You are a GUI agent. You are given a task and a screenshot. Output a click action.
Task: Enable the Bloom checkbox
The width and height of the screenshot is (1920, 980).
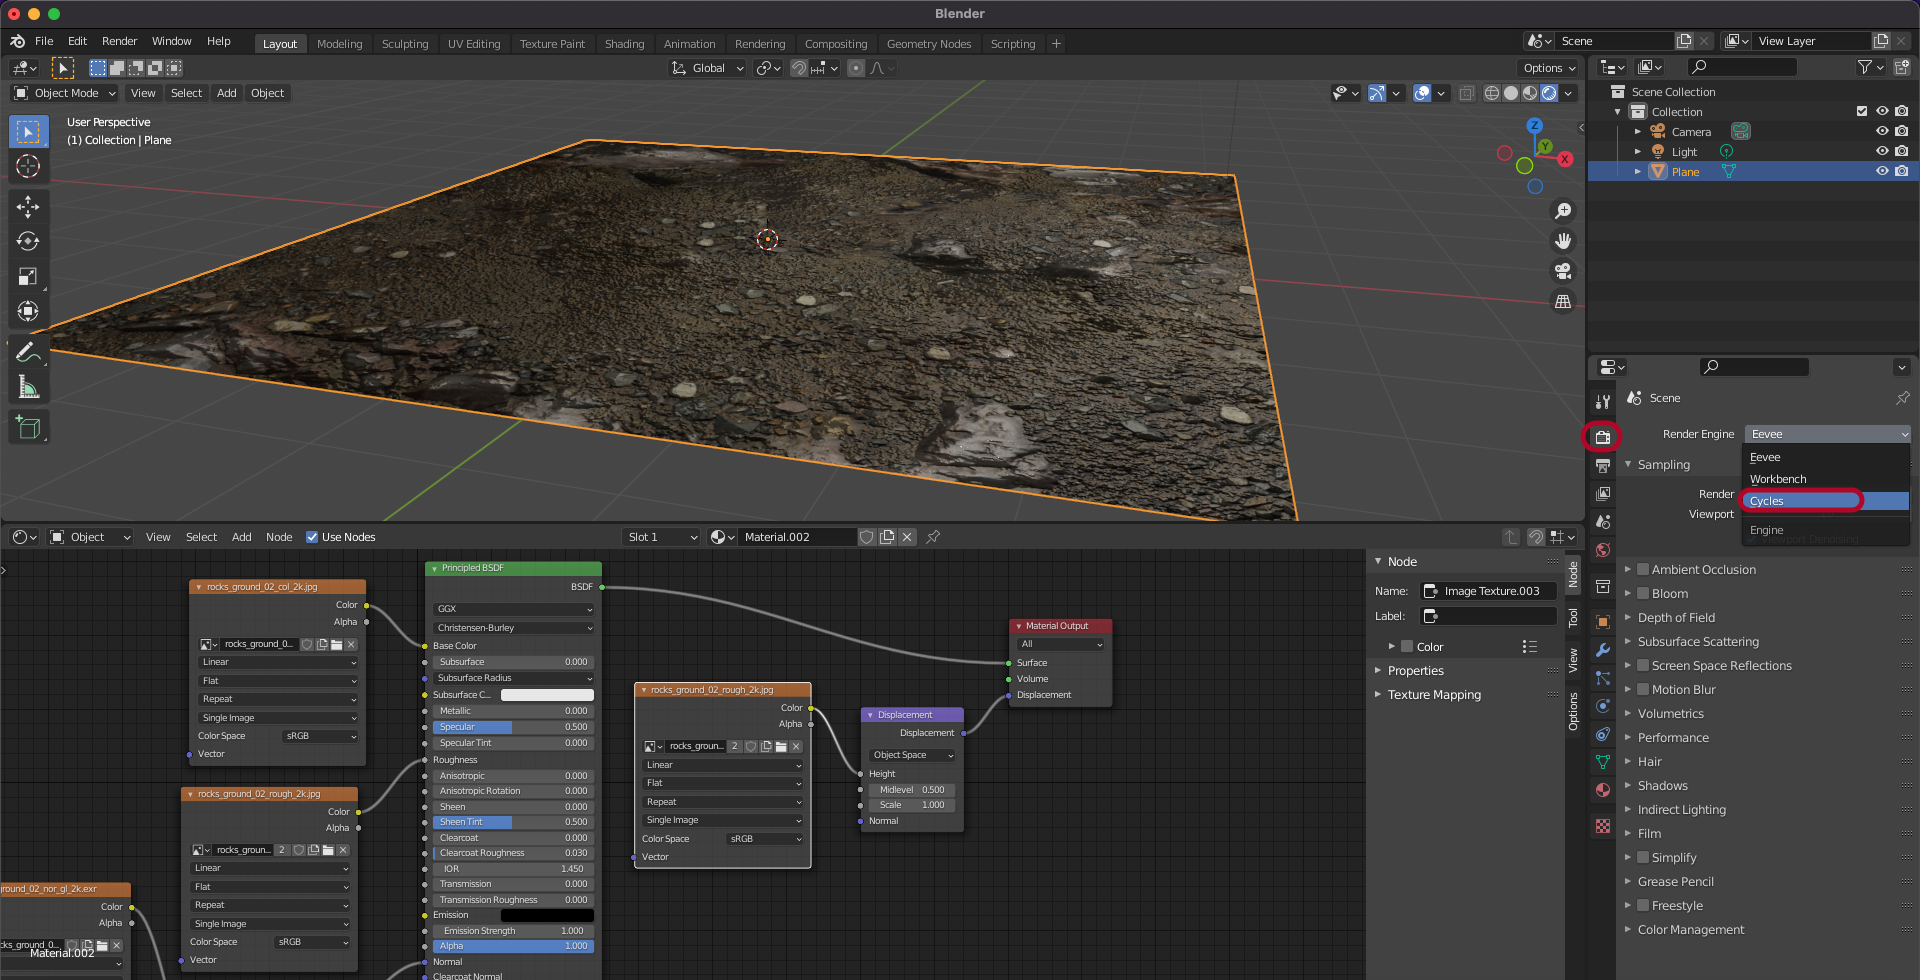[x=1643, y=593]
